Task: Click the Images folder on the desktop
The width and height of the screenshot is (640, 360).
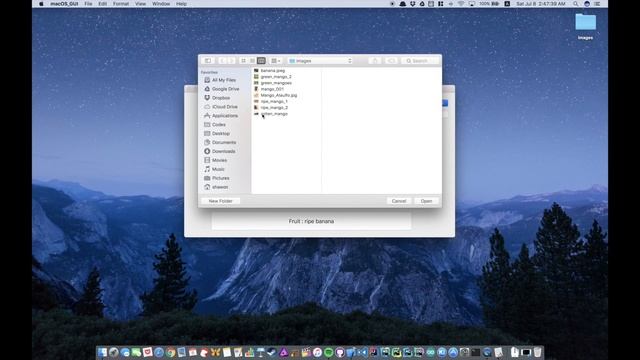Action: (585, 27)
